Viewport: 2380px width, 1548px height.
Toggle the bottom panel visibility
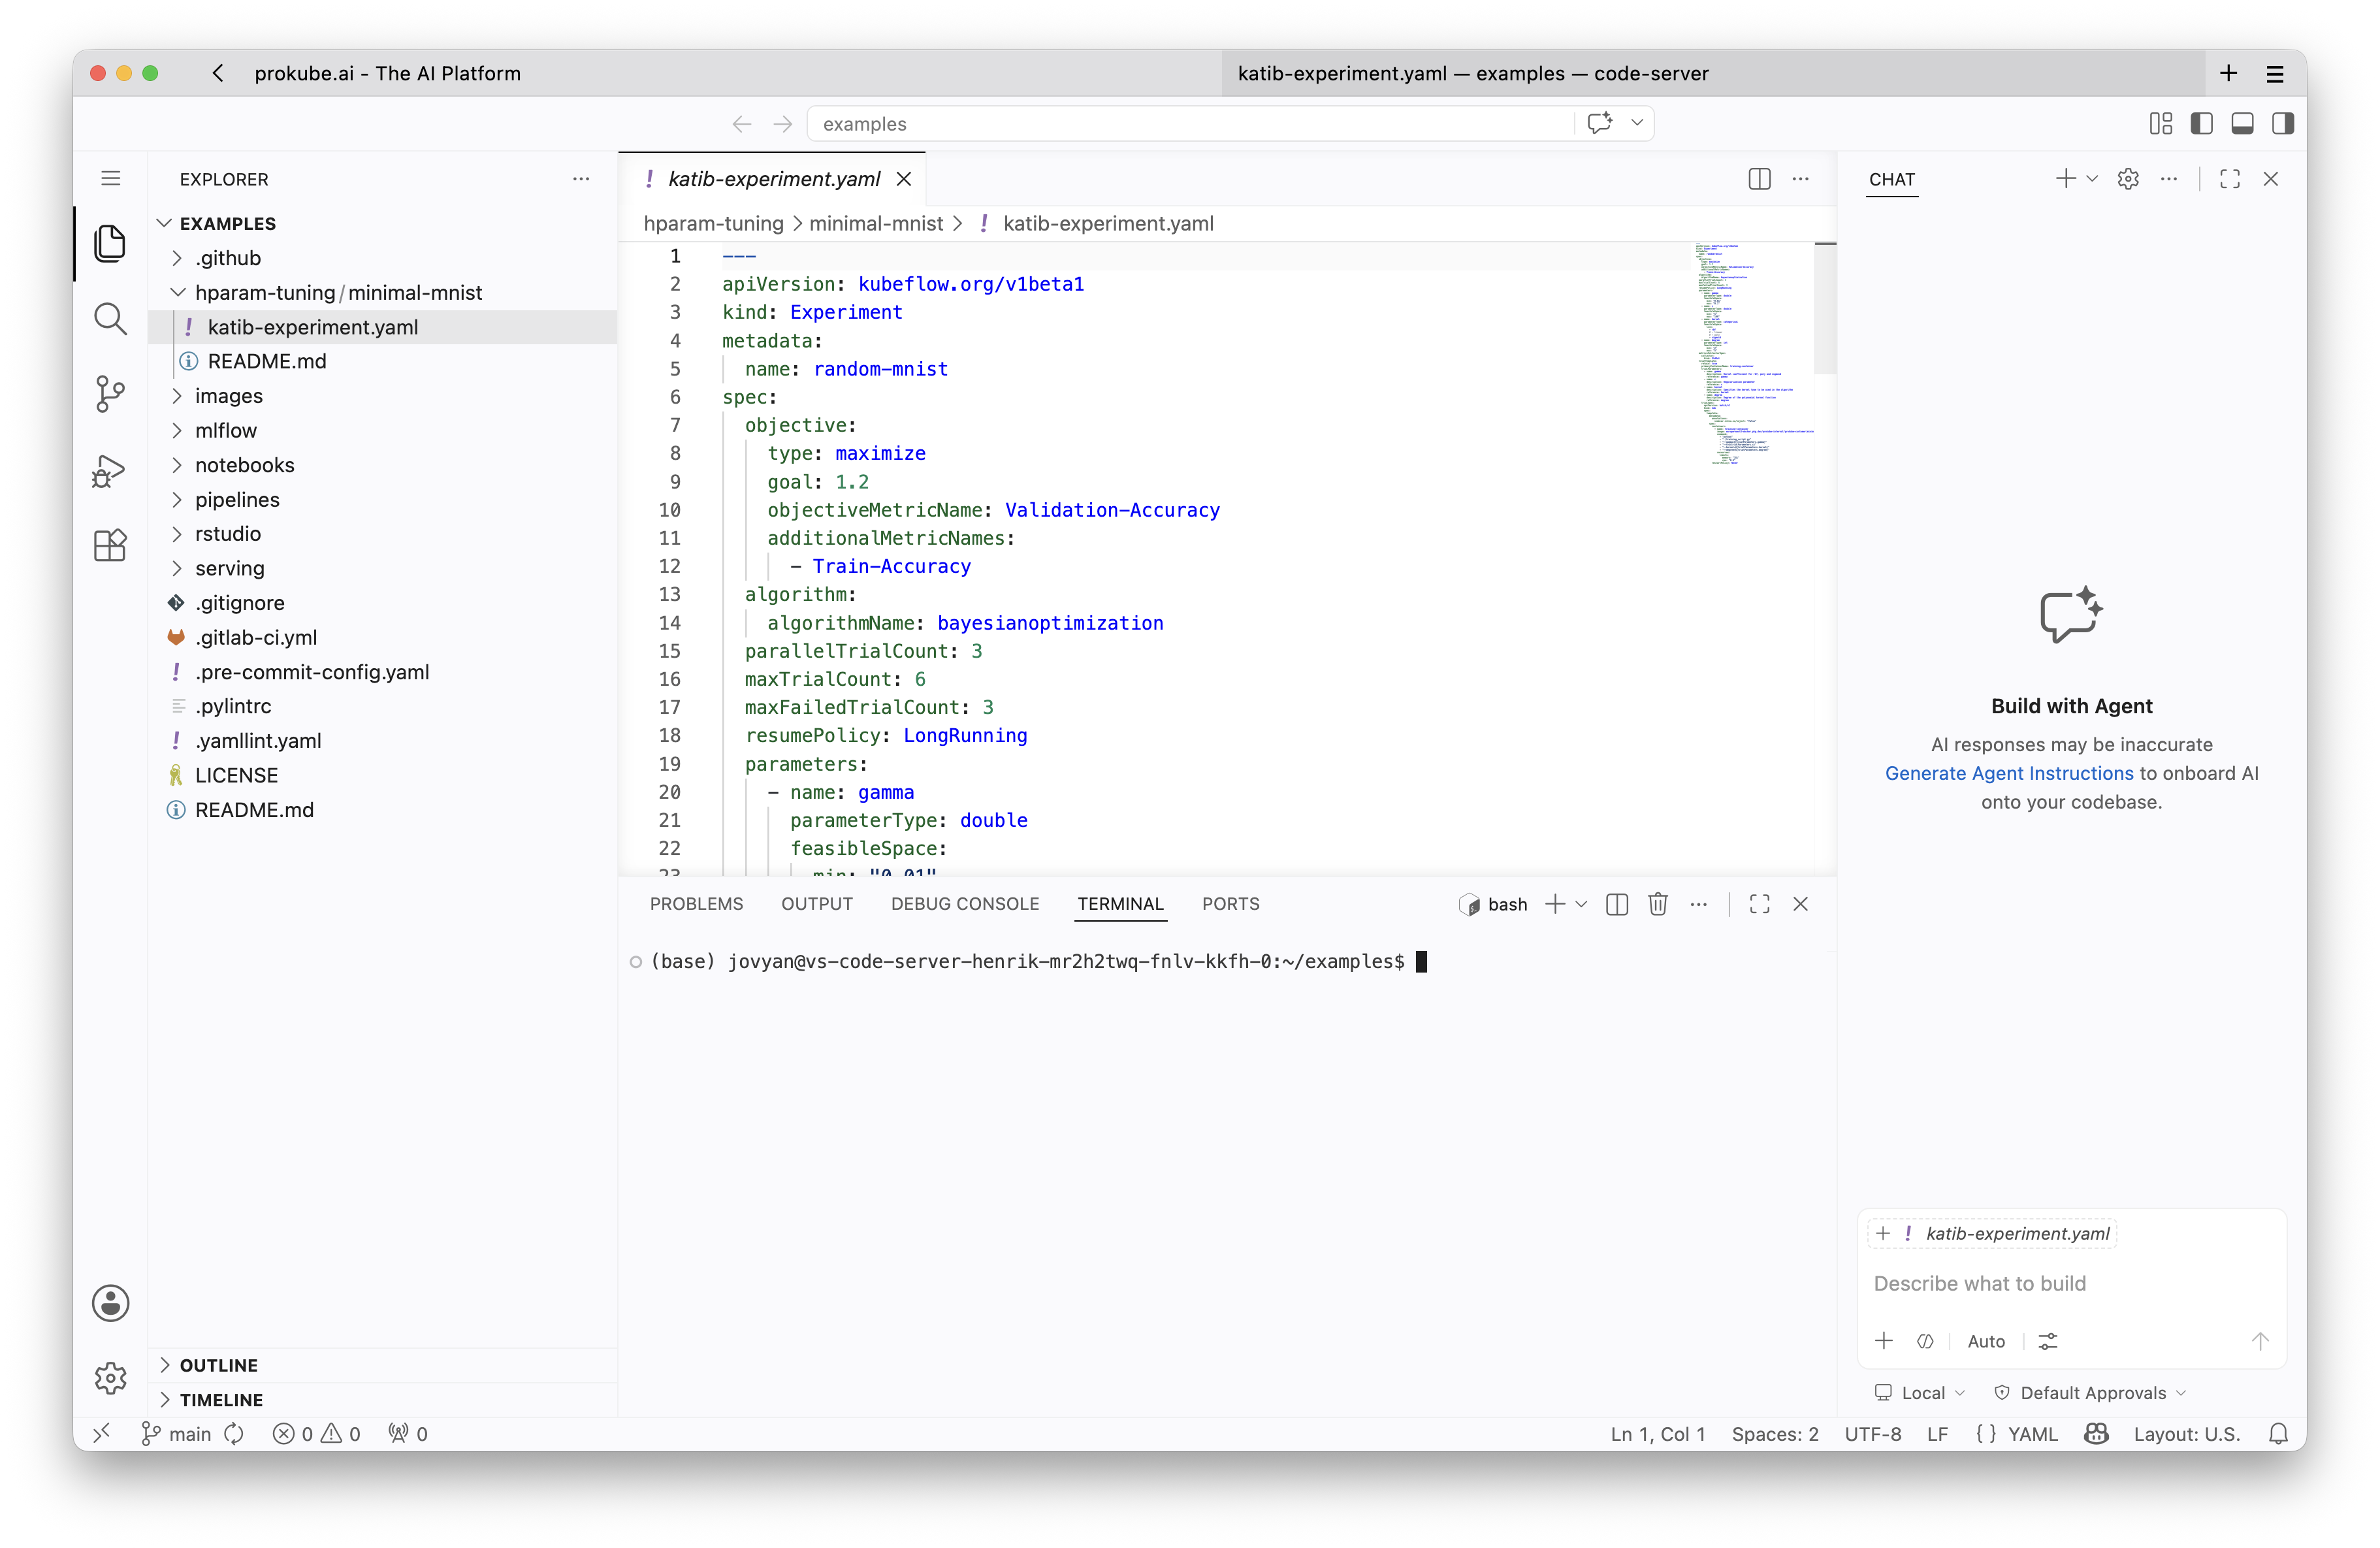coord(2243,123)
